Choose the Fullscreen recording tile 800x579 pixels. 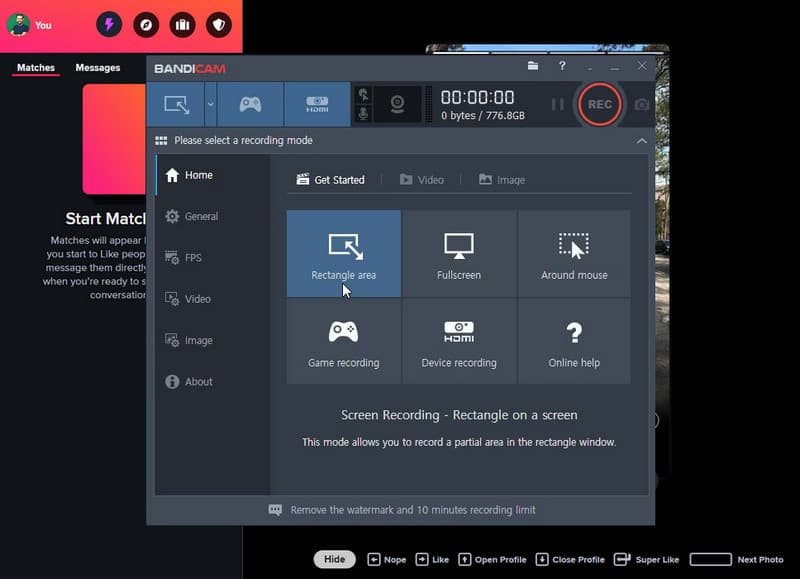459,254
